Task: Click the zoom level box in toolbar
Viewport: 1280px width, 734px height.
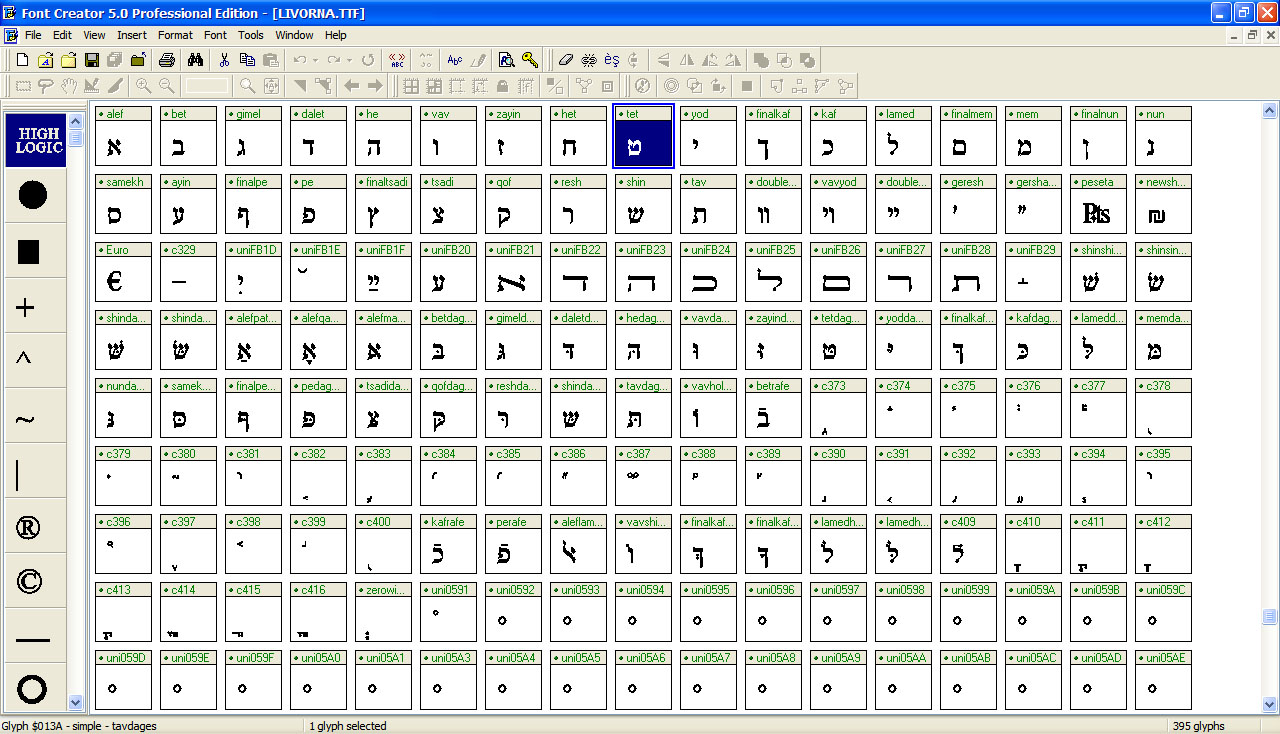Action: (x=207, y=86)
